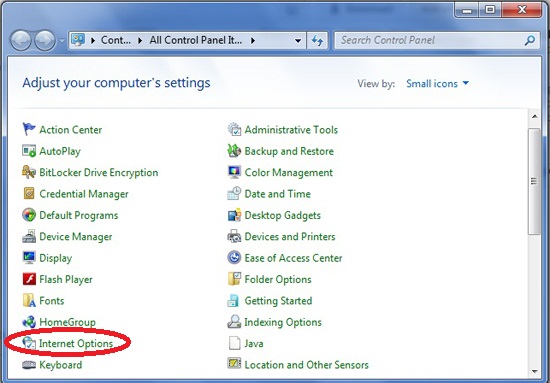Select the Cont... breadcrumb segment
The width and height of the screenshot is (550, 383).
click(116, 40)
